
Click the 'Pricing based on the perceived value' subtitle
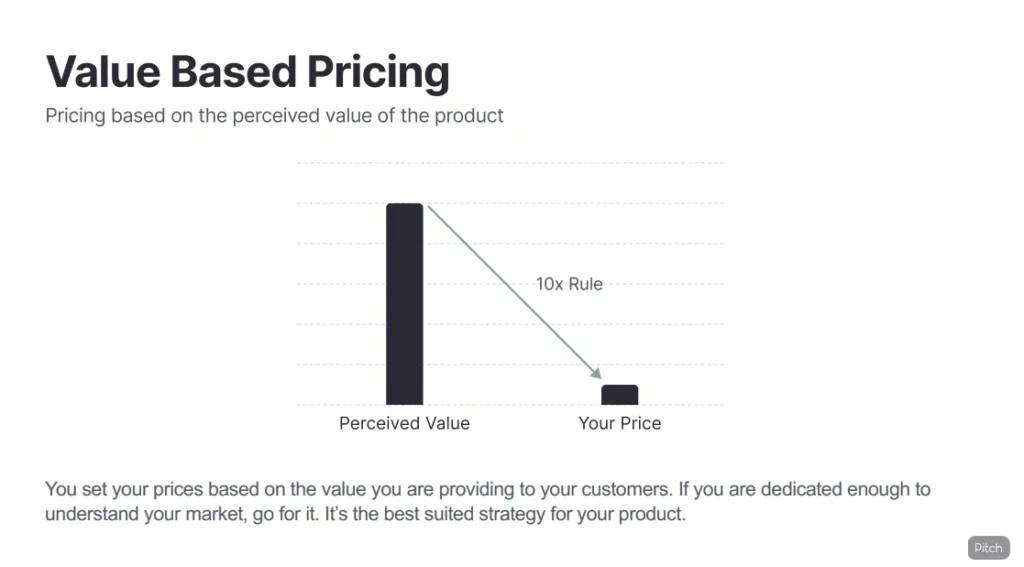pos(274,116)
